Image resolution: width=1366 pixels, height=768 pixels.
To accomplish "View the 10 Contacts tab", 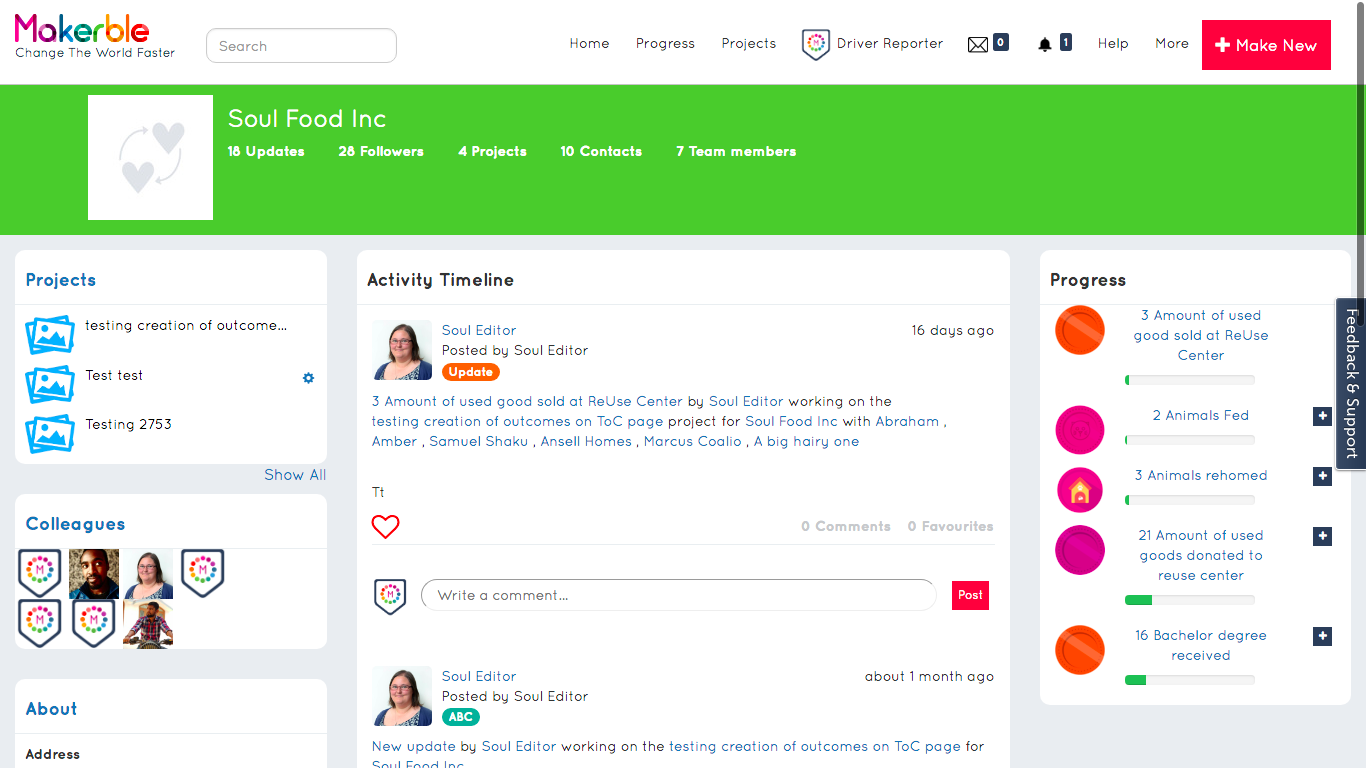I will point(601,152).
